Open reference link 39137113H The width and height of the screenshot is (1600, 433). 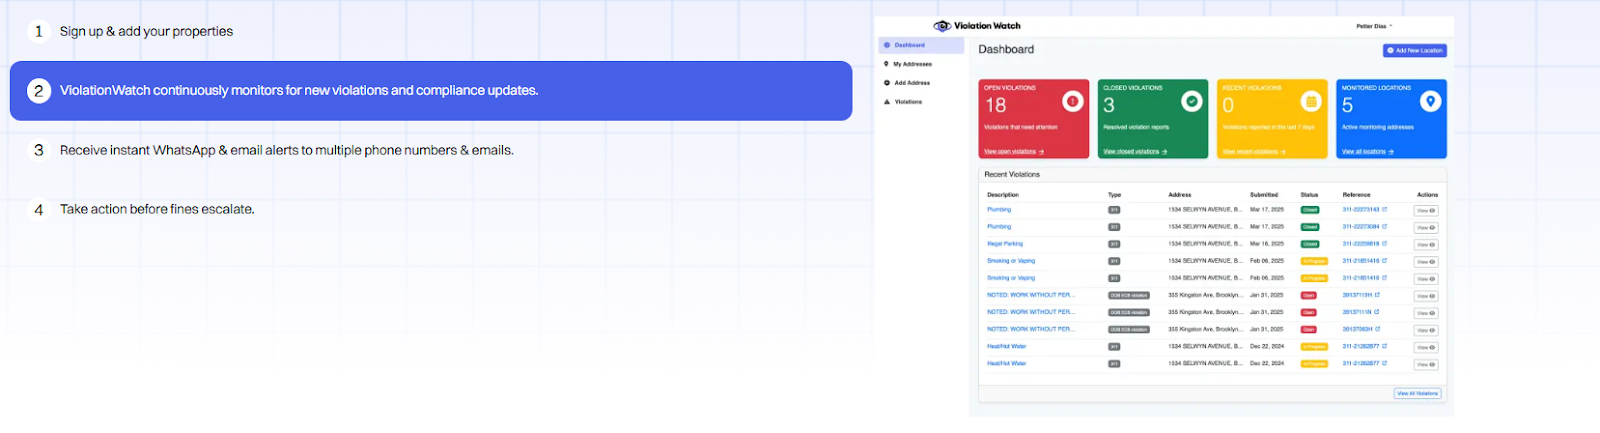click(x=1357, y=295)
